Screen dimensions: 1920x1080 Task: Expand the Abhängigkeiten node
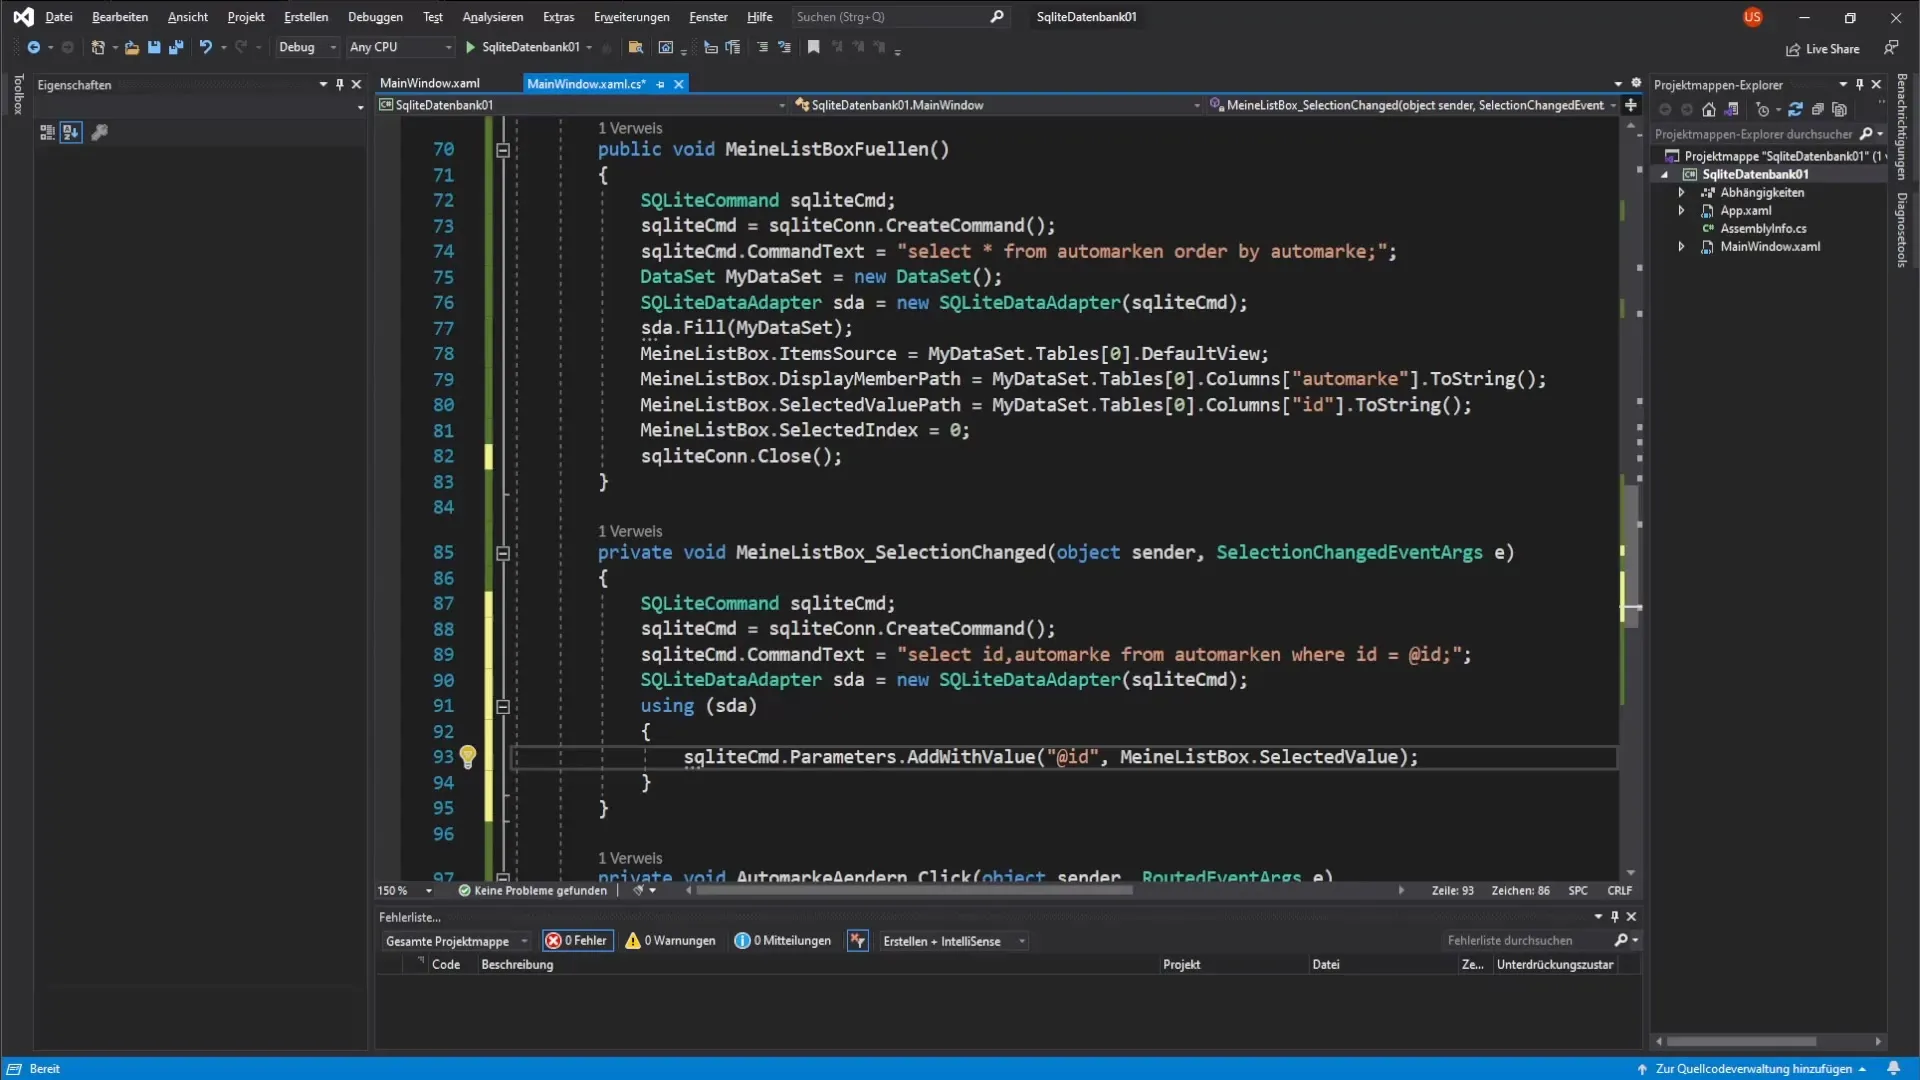click(1682, 192)
